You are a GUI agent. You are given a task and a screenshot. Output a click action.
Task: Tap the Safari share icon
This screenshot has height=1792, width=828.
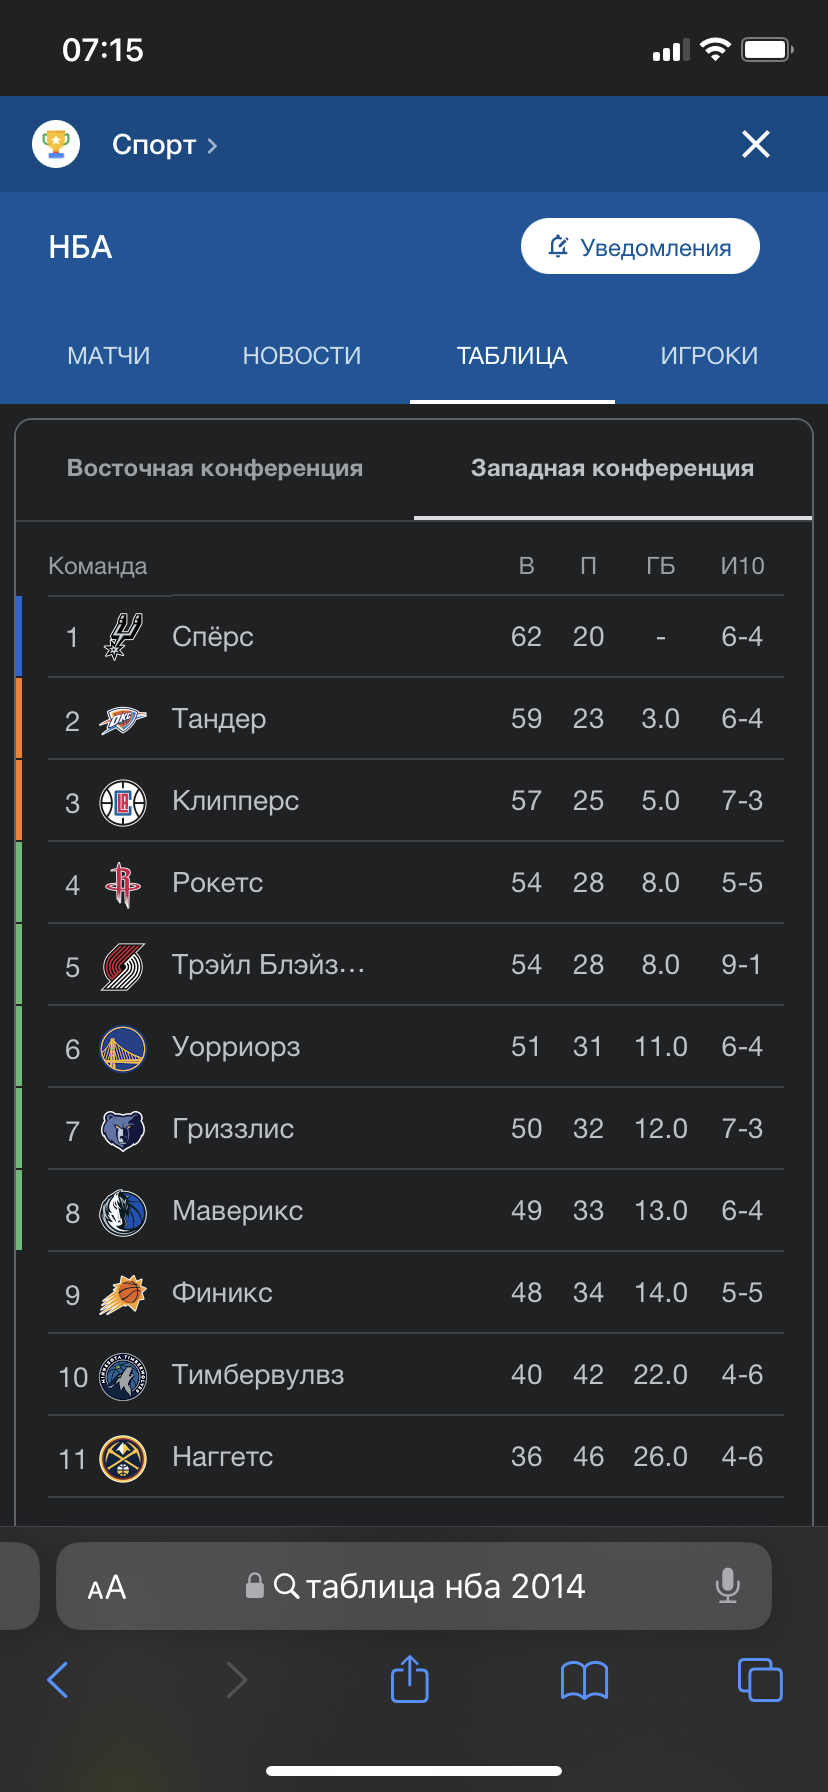pyautogui.click(x=409, y=1679)
